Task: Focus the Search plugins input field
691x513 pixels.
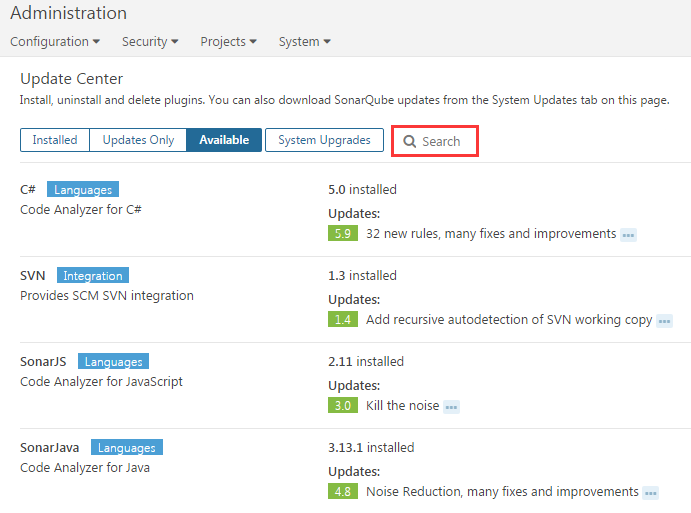Action: [x=435, y=141]
